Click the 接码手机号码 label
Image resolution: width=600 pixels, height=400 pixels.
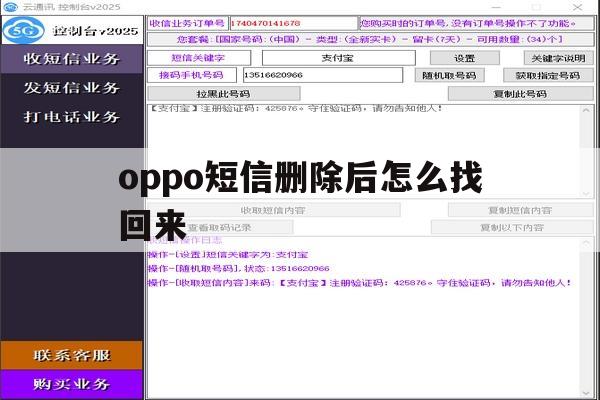[192, 75]
